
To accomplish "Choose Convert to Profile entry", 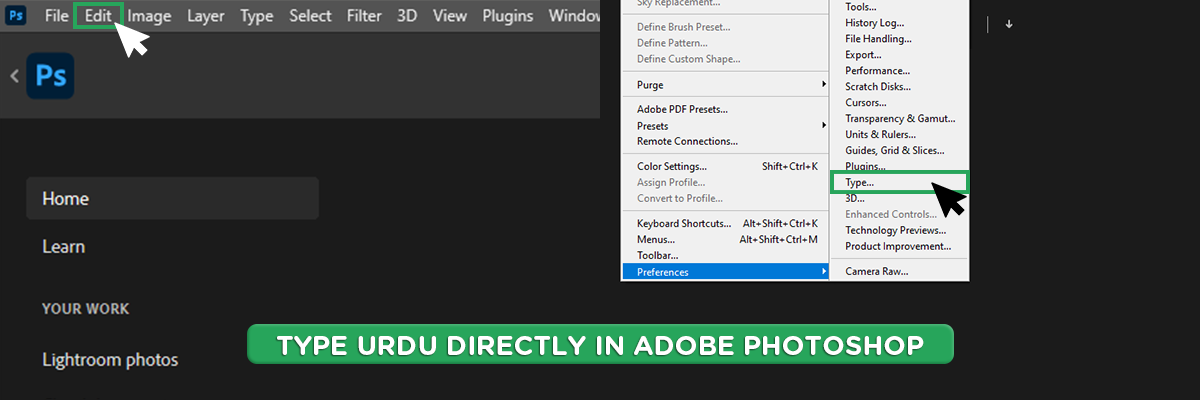I will (x=682, y=198).
